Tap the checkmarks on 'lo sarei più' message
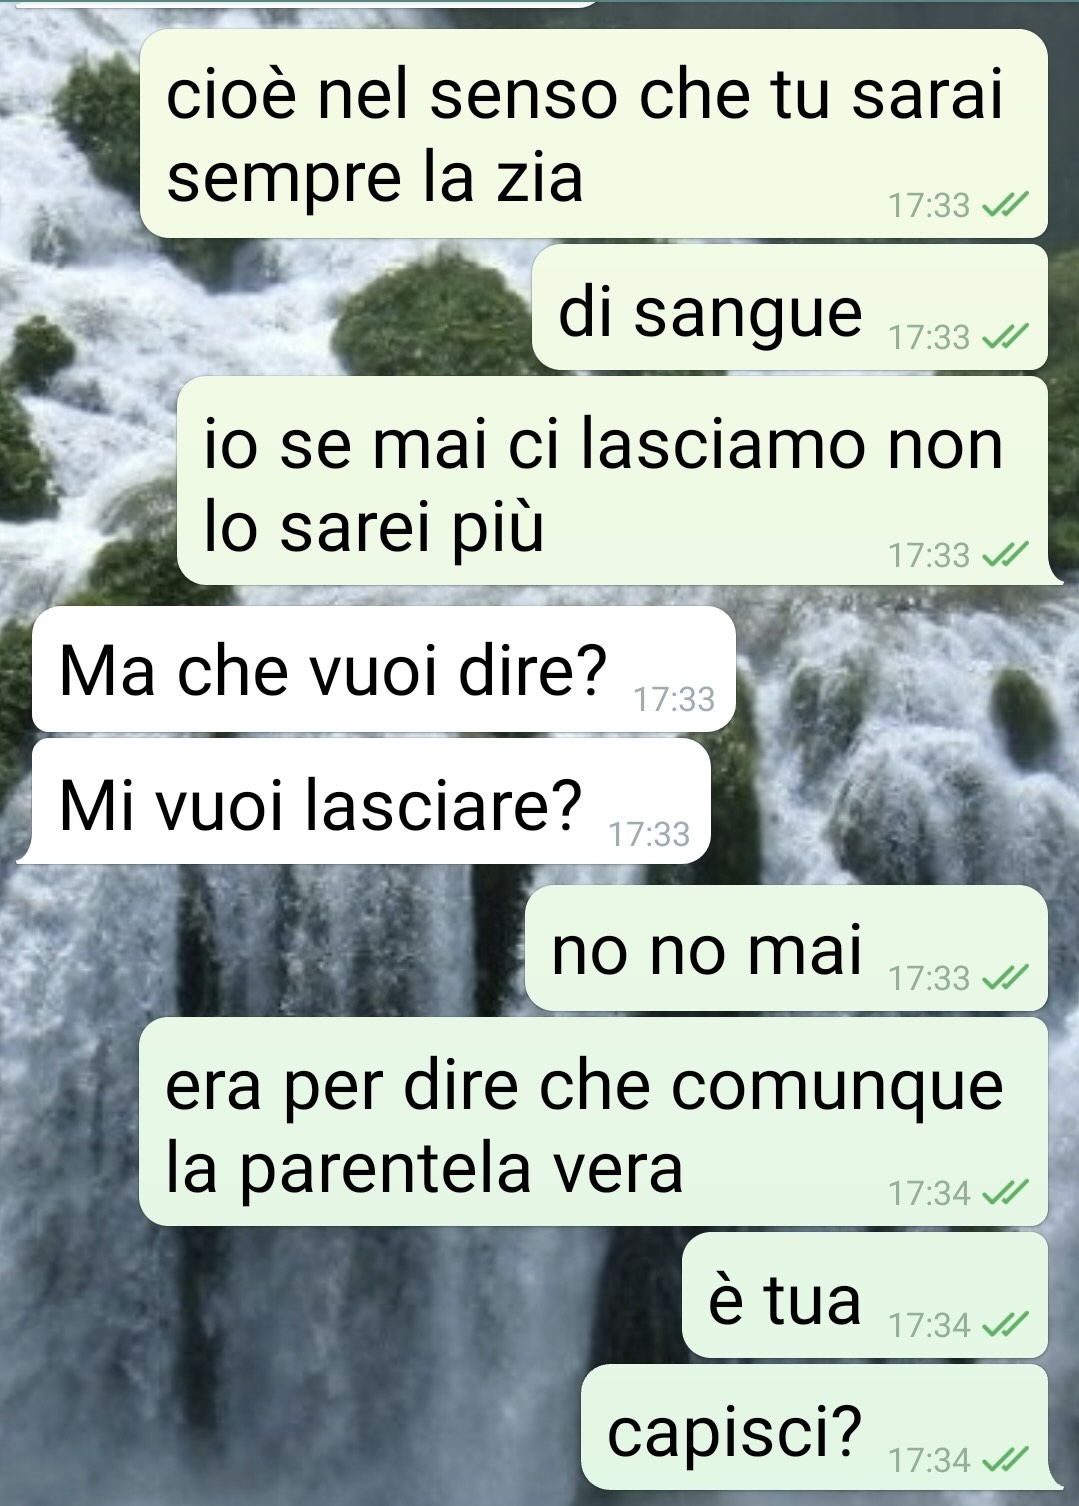1079x1506 pixels. tap(1004, 555)
